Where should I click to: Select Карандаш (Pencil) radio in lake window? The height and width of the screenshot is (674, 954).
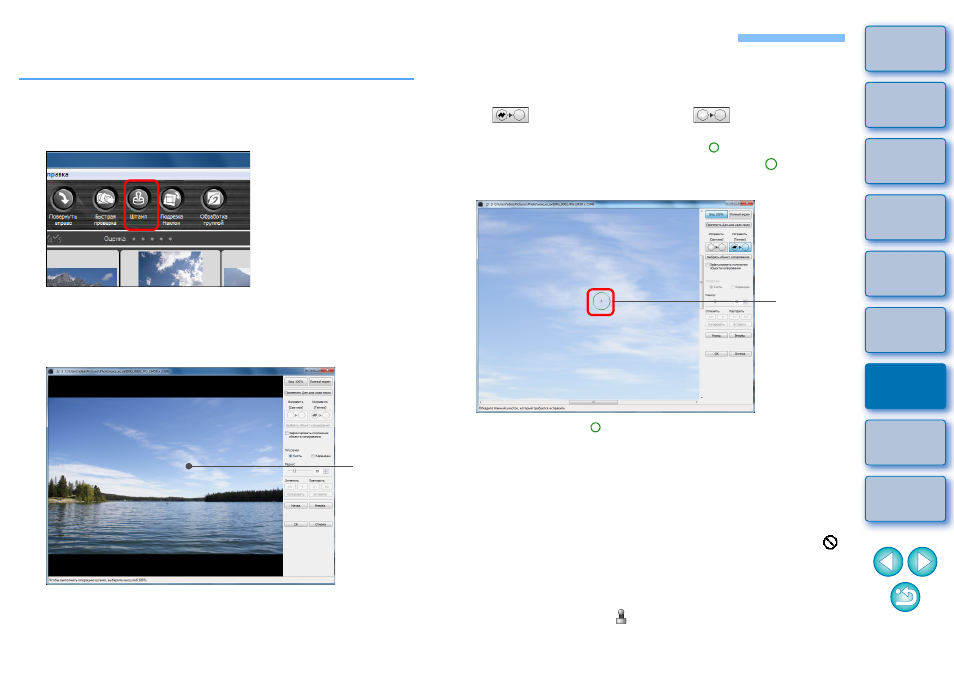tap(313, 456)
